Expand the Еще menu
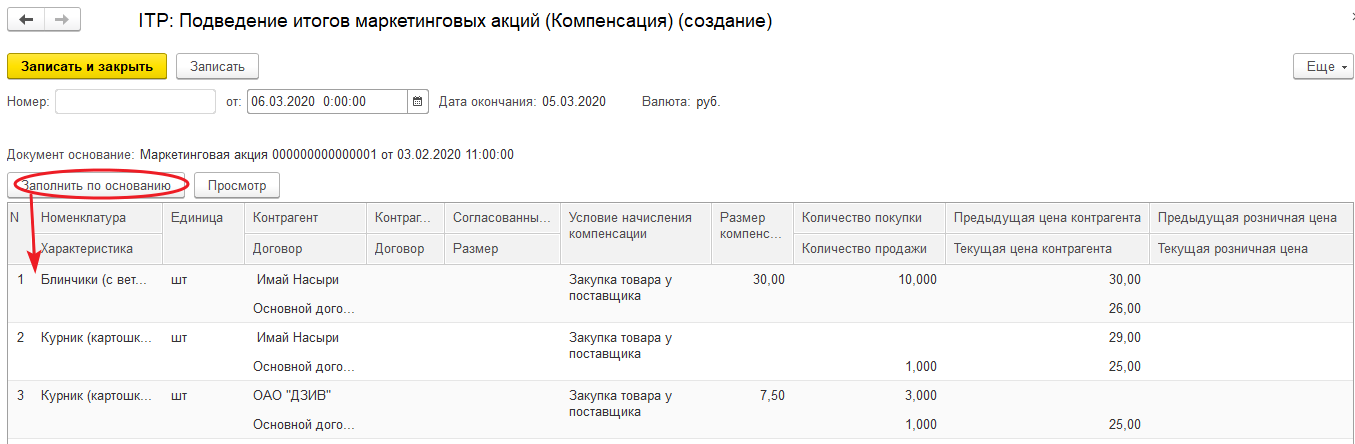Image resolution: width=1355 pixels, height=444 pixels. click(1321, 67)
